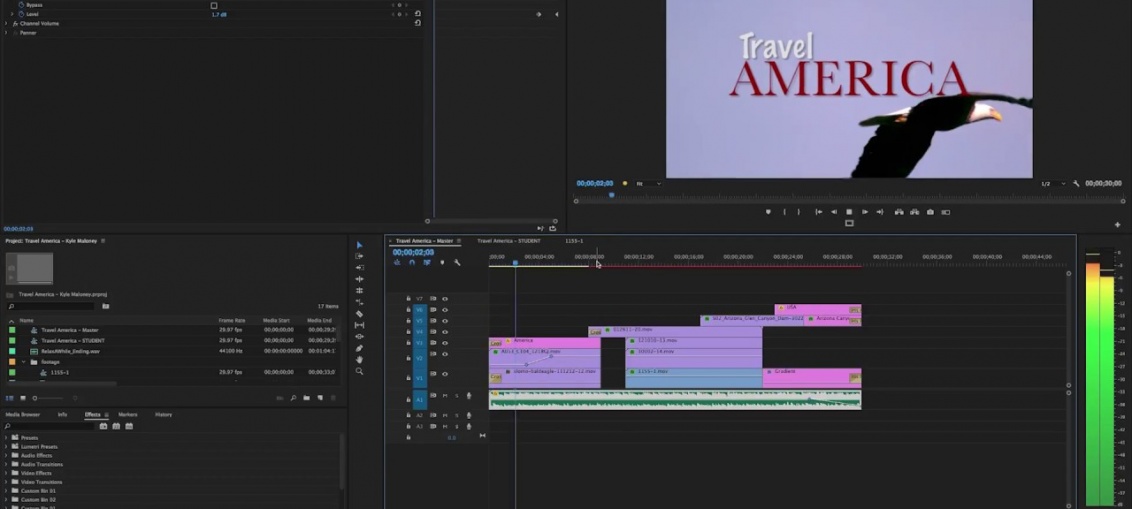Step forward one frame

pos(865,212)
